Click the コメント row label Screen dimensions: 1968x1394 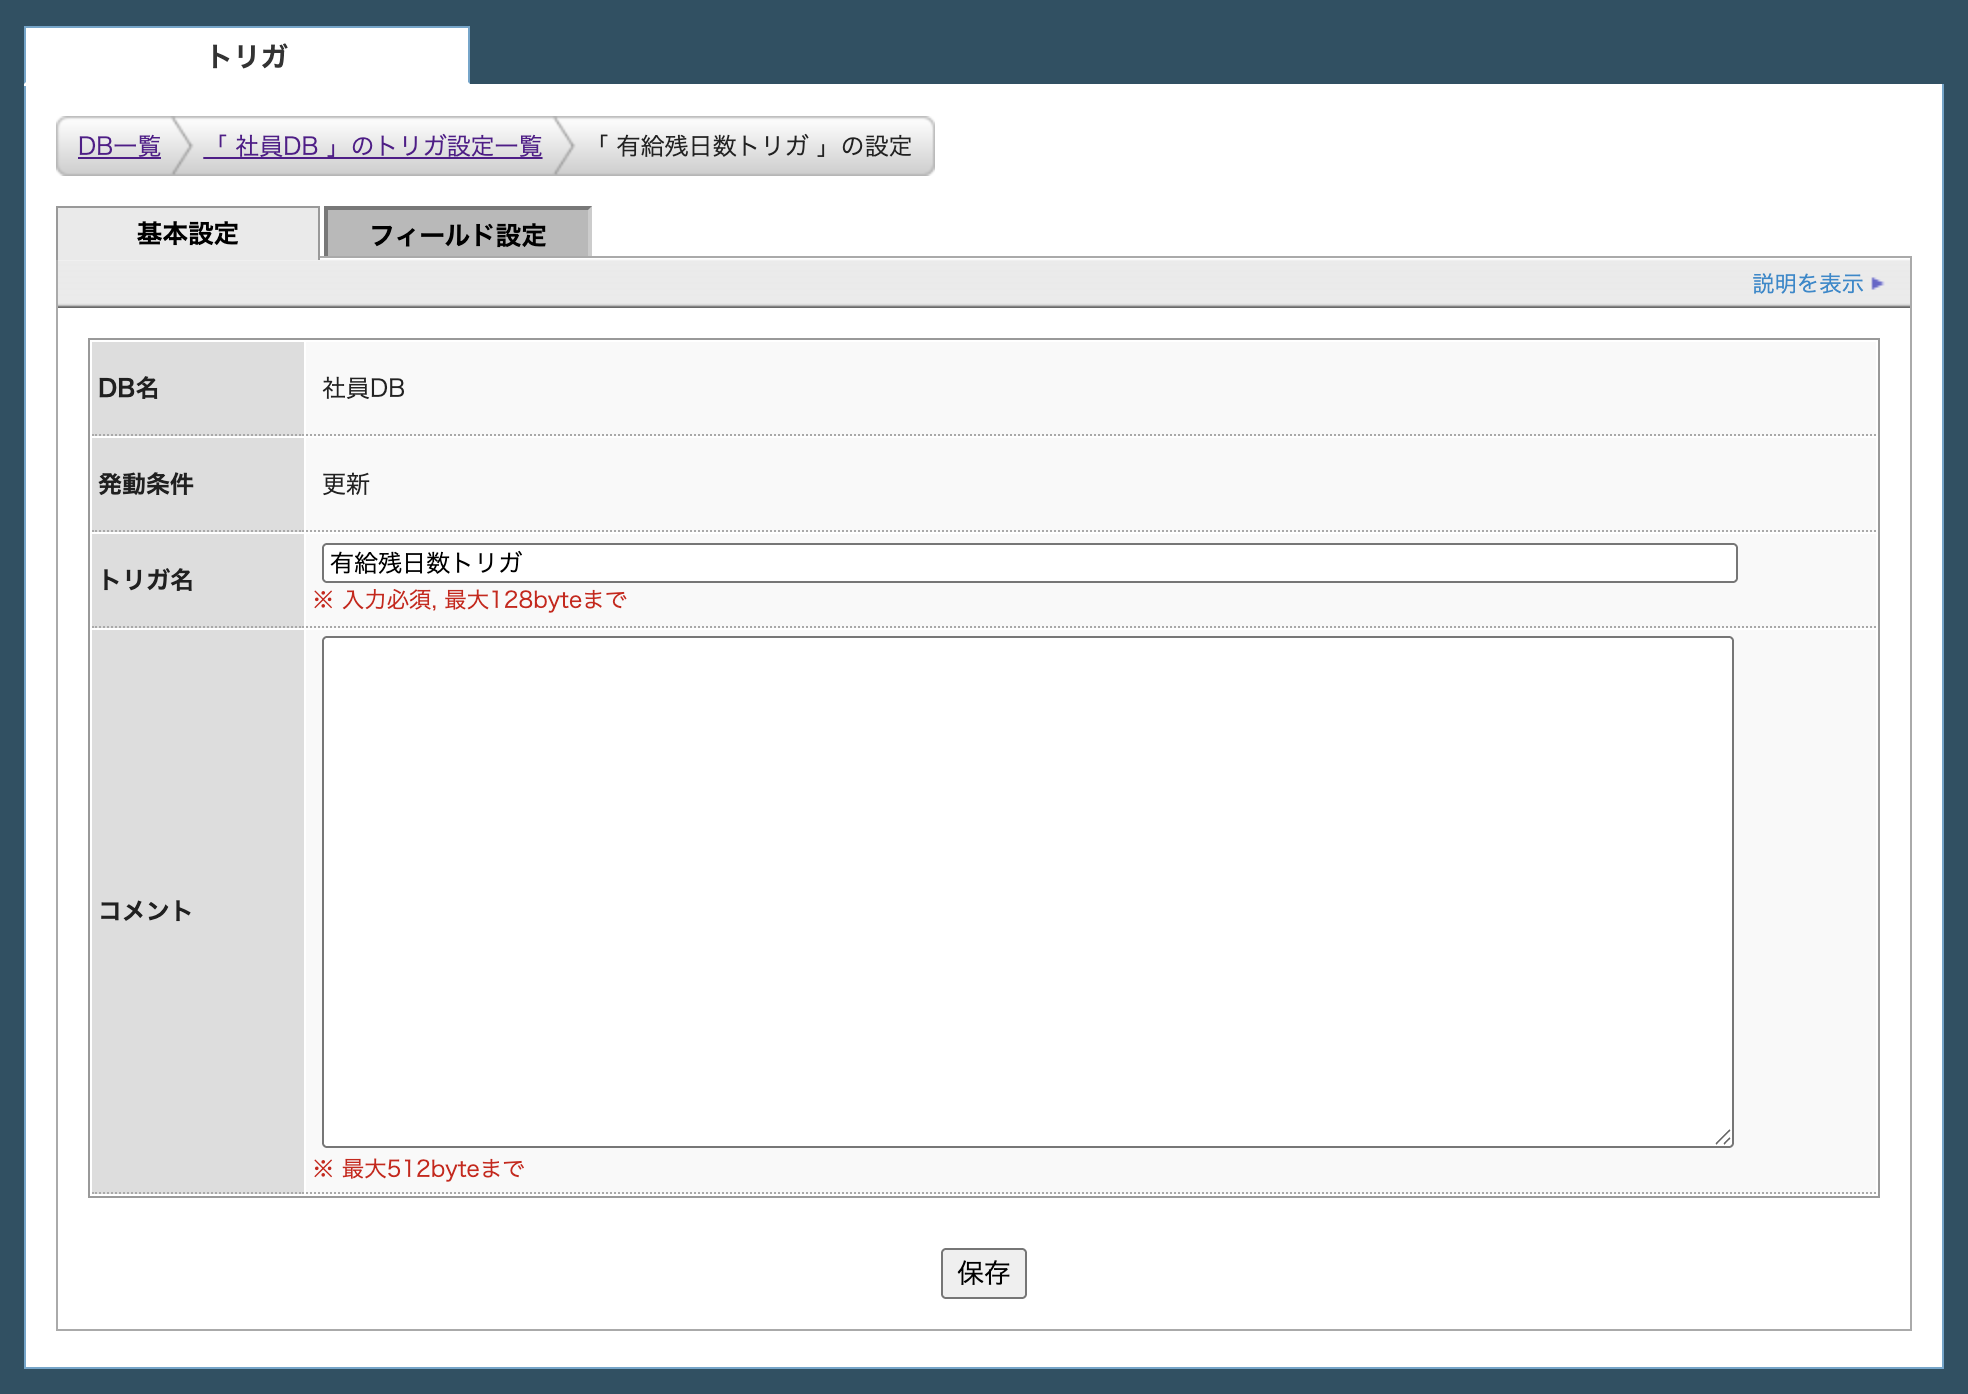[x=145, y=911]
